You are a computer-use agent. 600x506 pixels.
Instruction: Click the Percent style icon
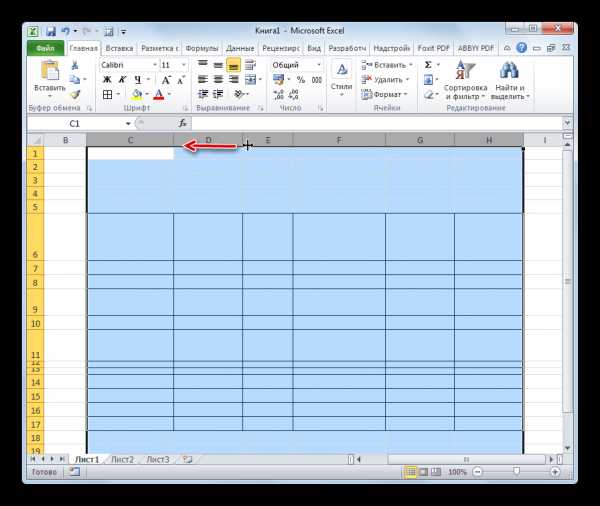[x=301, y=80]
